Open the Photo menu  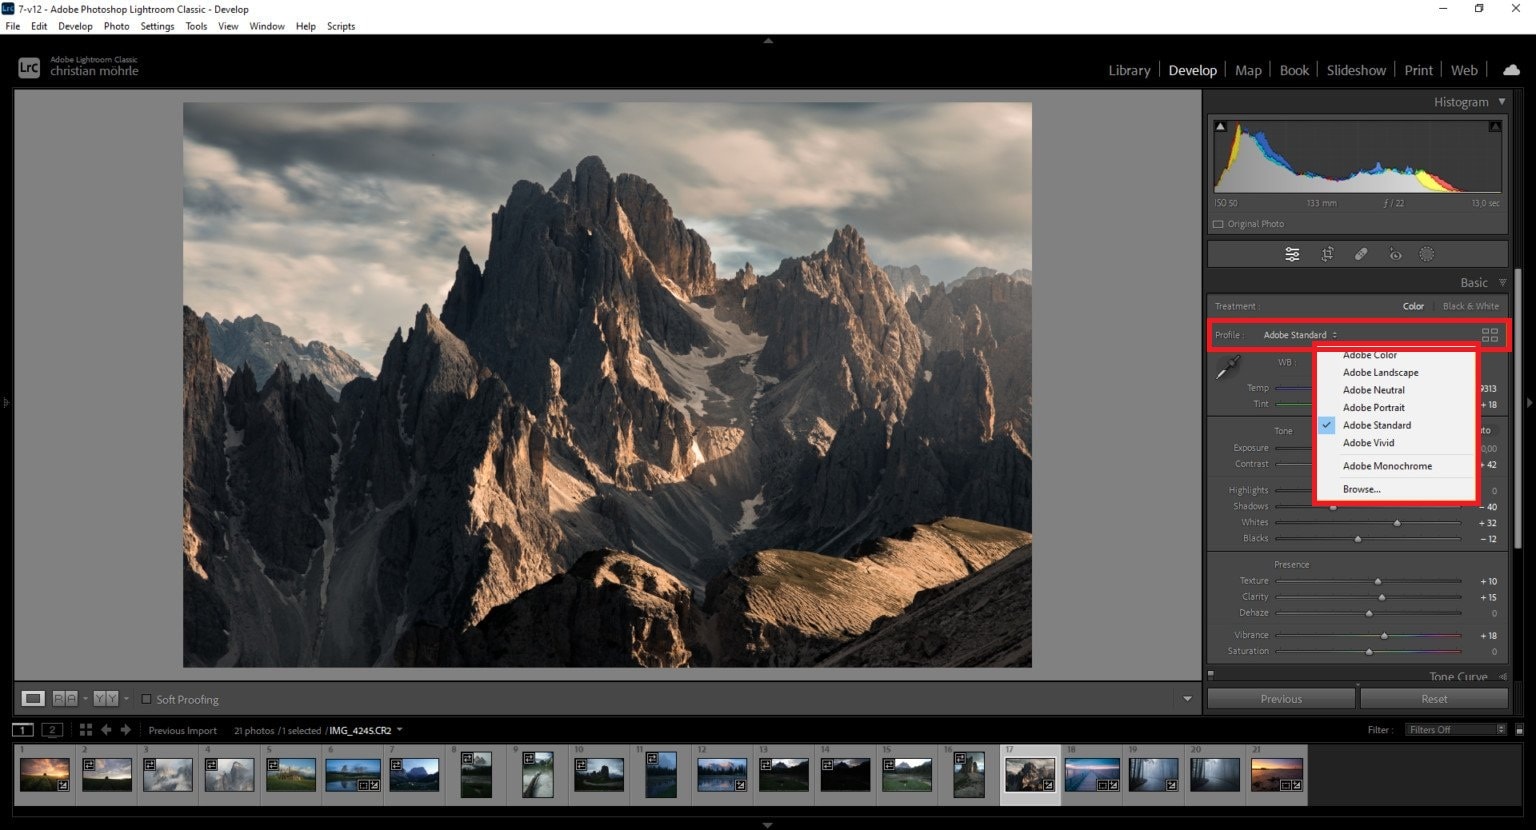coord(116,26)
